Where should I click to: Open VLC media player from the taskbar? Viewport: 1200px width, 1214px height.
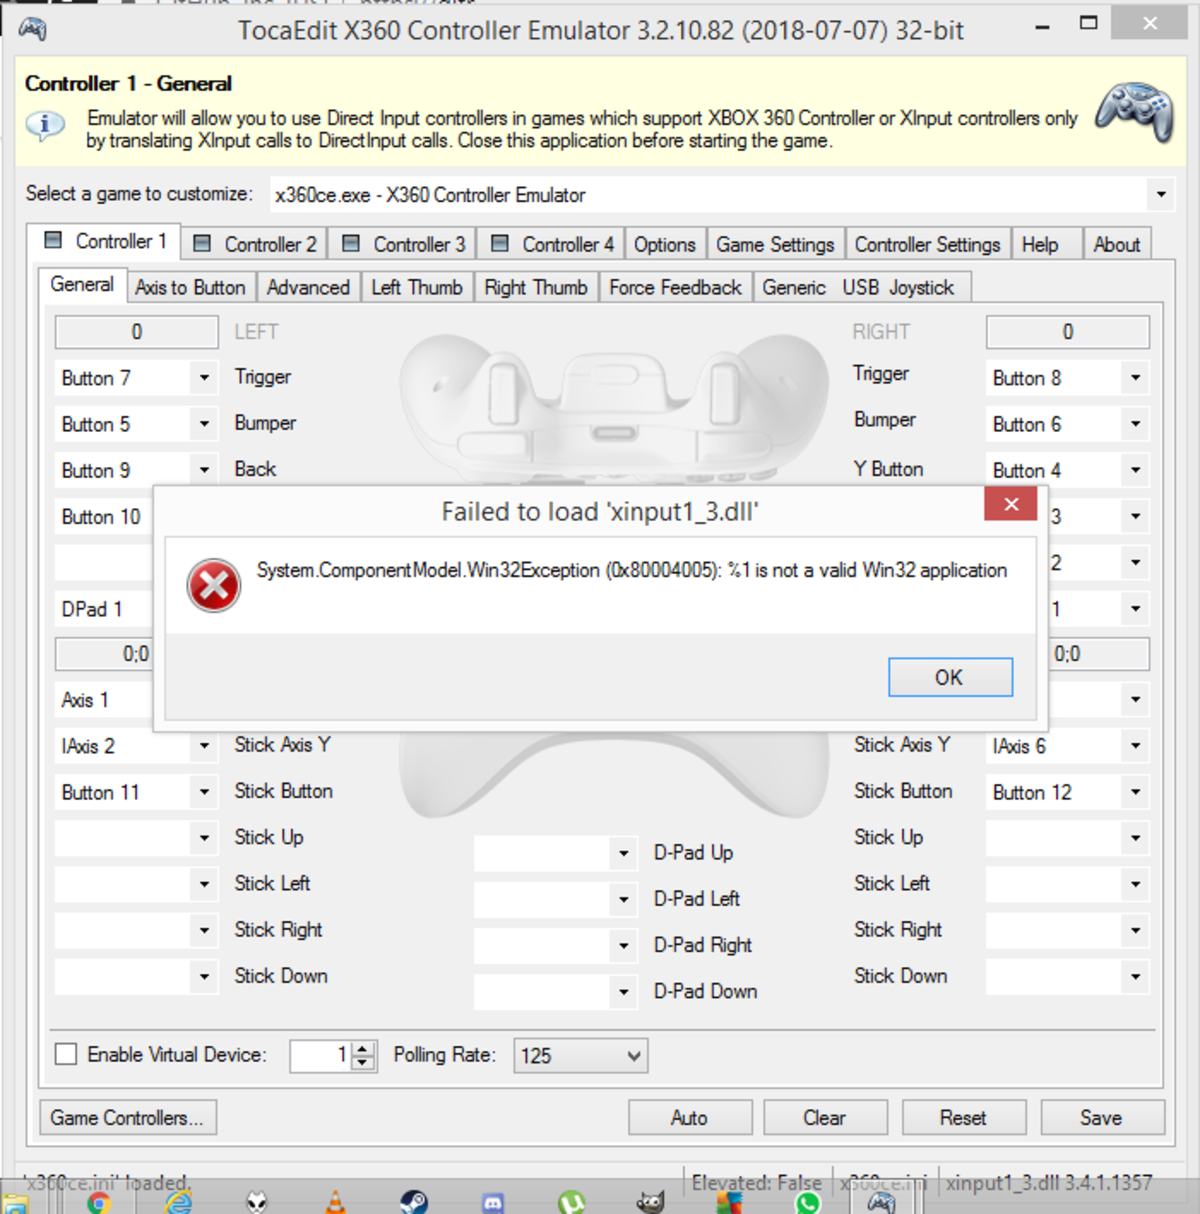pos(335,1201)
